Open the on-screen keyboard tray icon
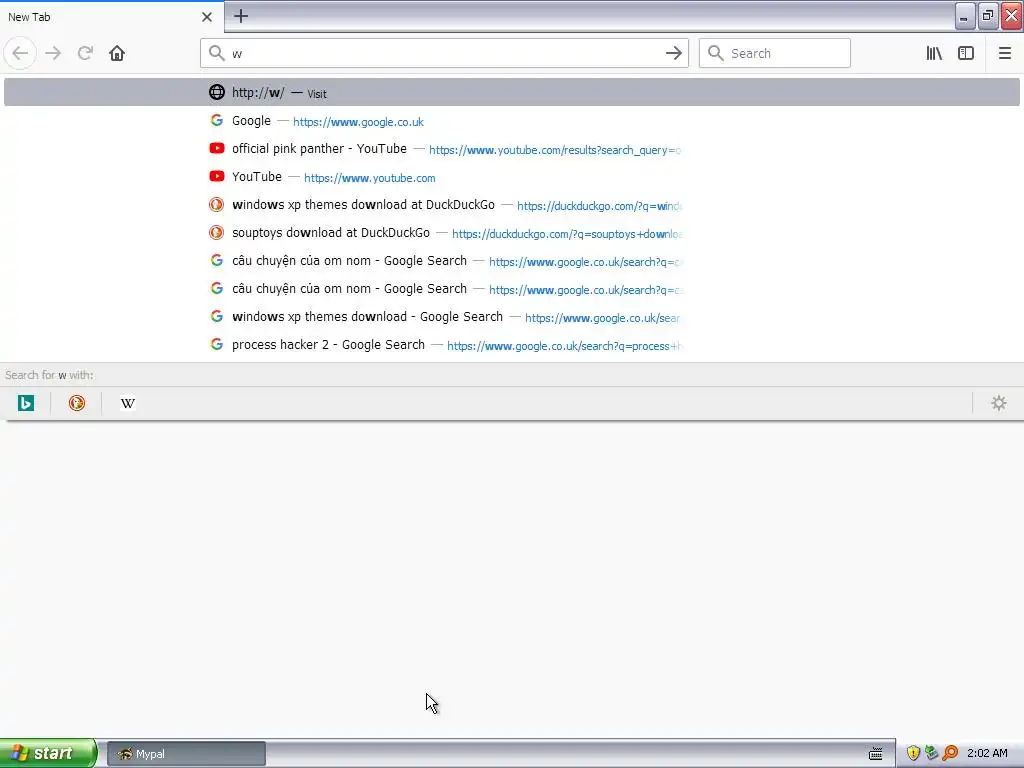This screenshot has width=1024, height=768. point(876,754)
